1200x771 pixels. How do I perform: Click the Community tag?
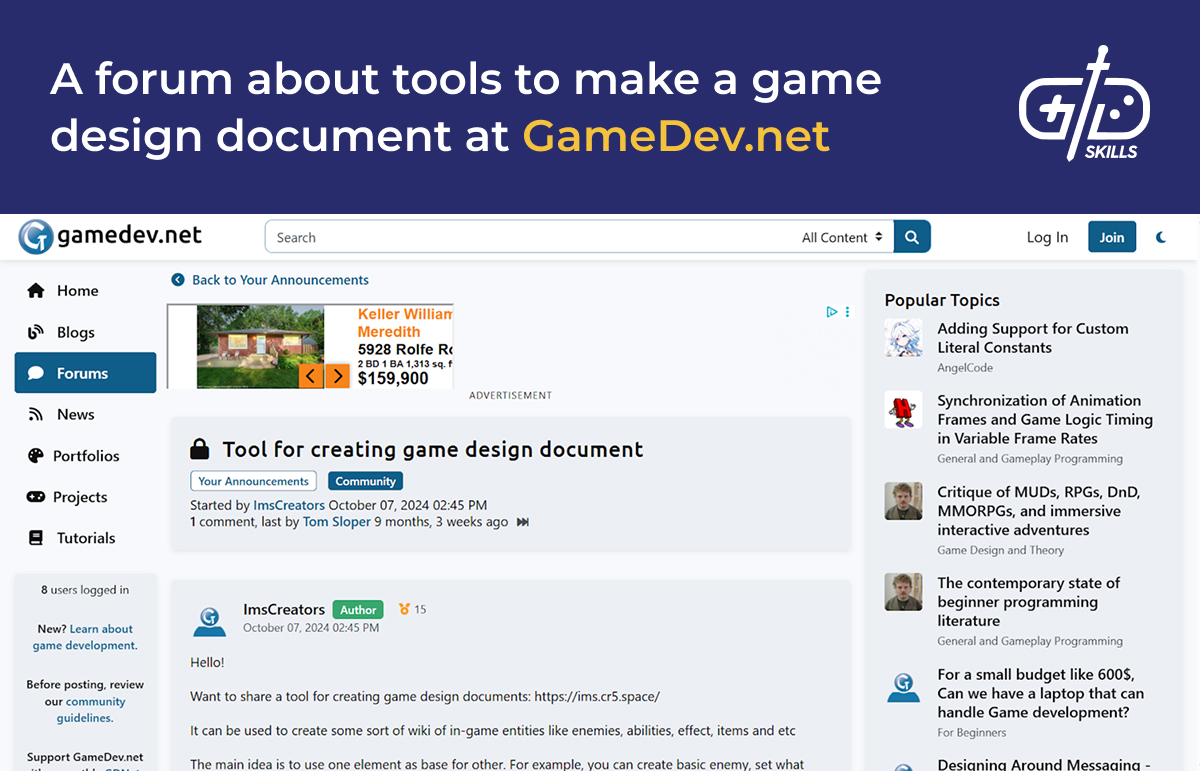[366, 481]
